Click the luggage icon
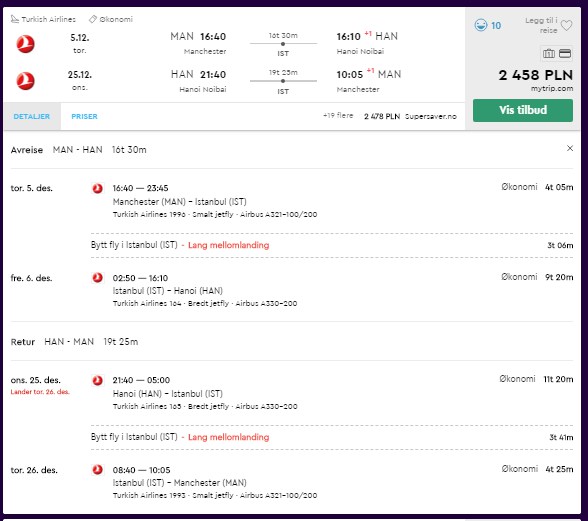Screen dimensions: 588x521 coord(549,54)
